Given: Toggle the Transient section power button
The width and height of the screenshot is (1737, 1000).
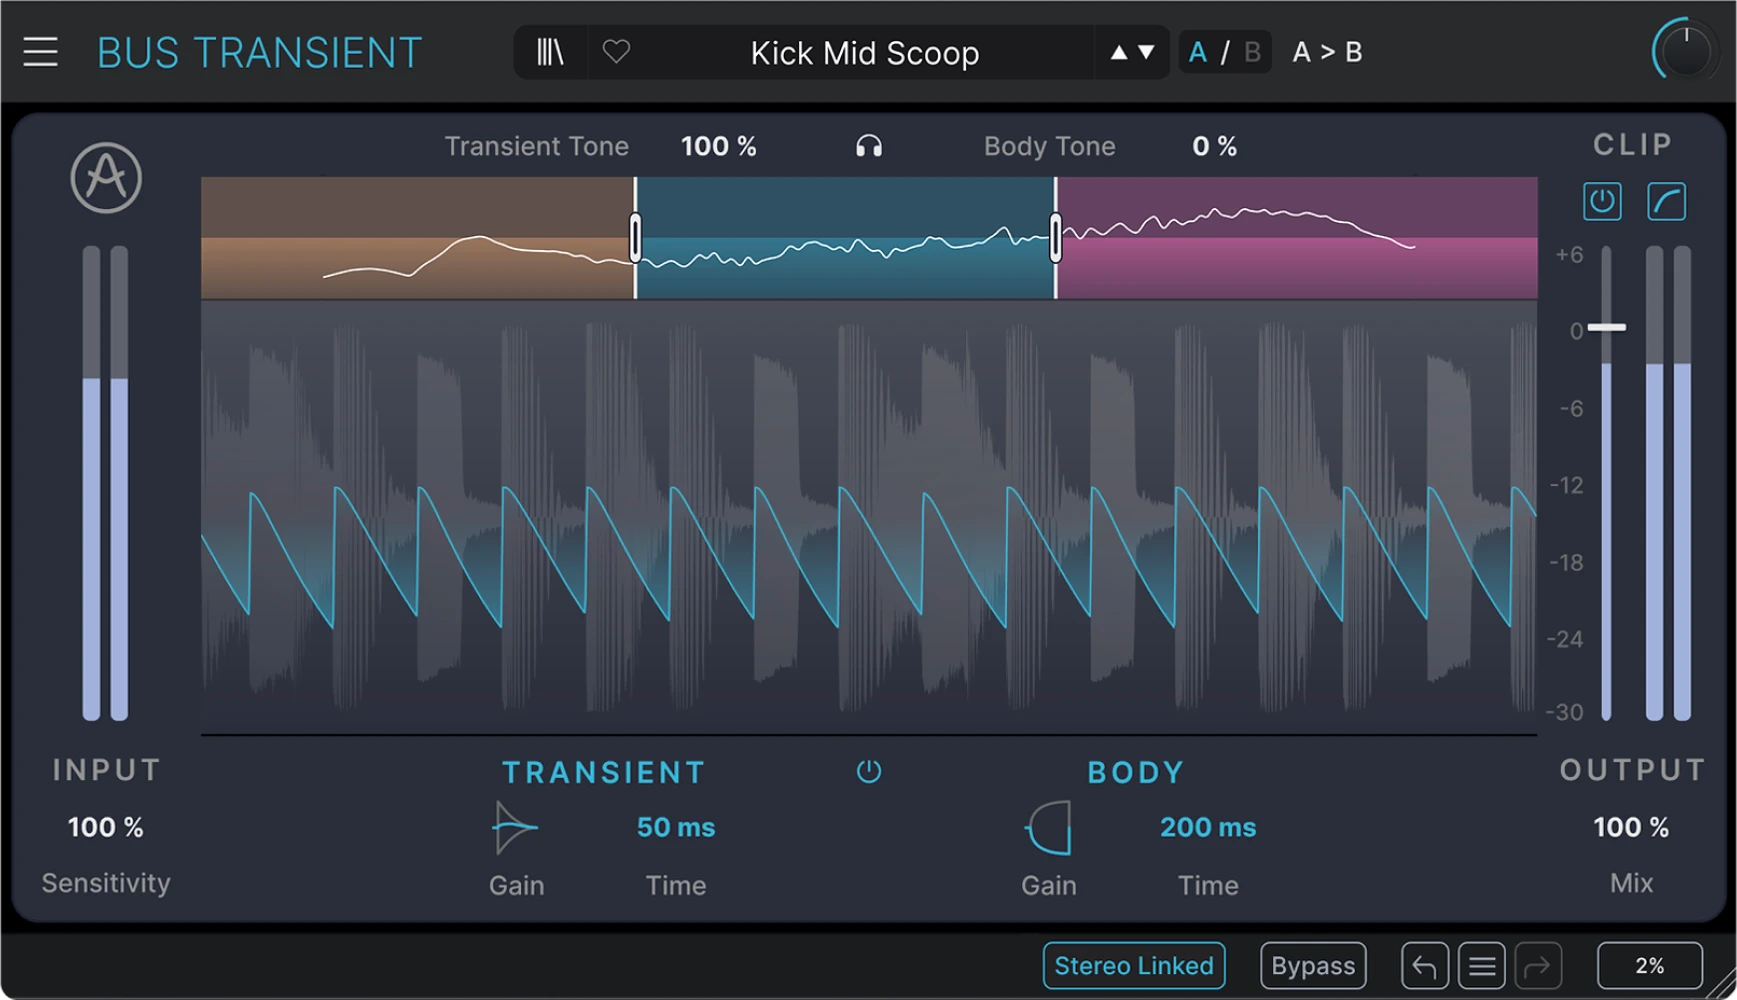Looking at the screenshot, I should click(x=868, y=771).
